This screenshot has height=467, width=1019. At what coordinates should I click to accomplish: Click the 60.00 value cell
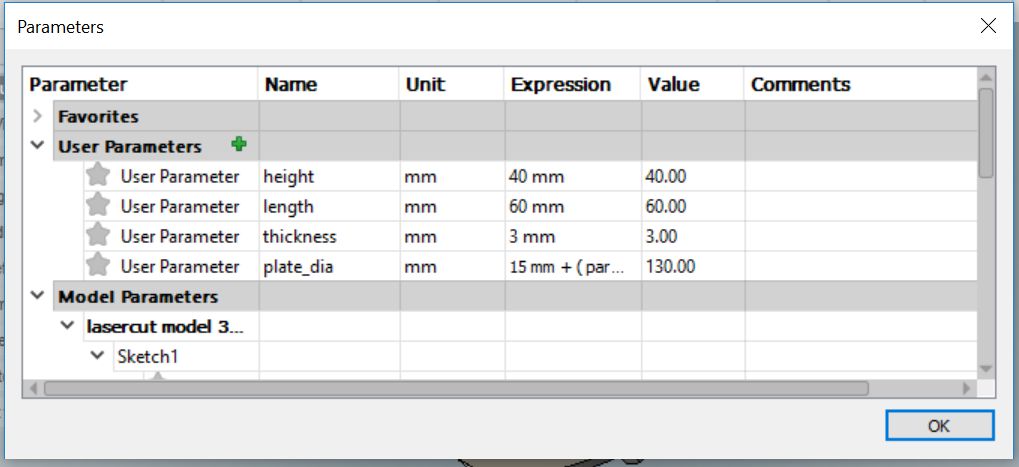[692, 207]
